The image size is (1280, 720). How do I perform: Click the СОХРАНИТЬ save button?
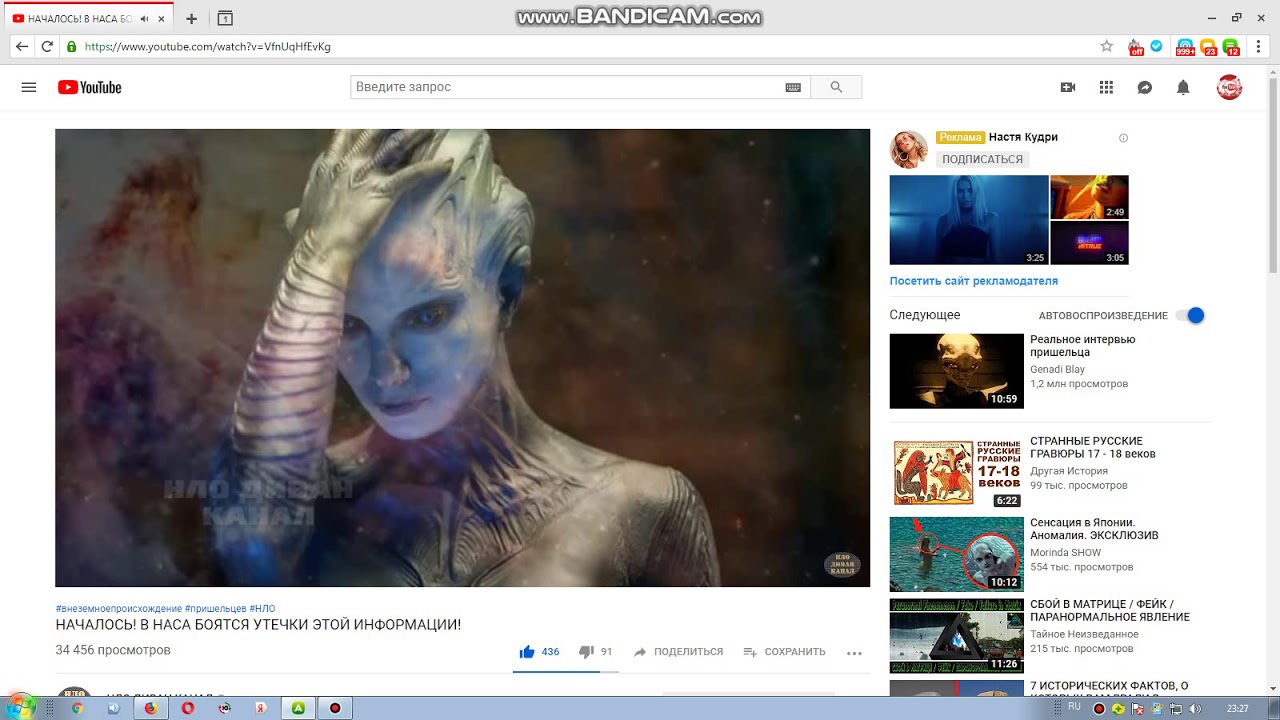coord(785,652)
